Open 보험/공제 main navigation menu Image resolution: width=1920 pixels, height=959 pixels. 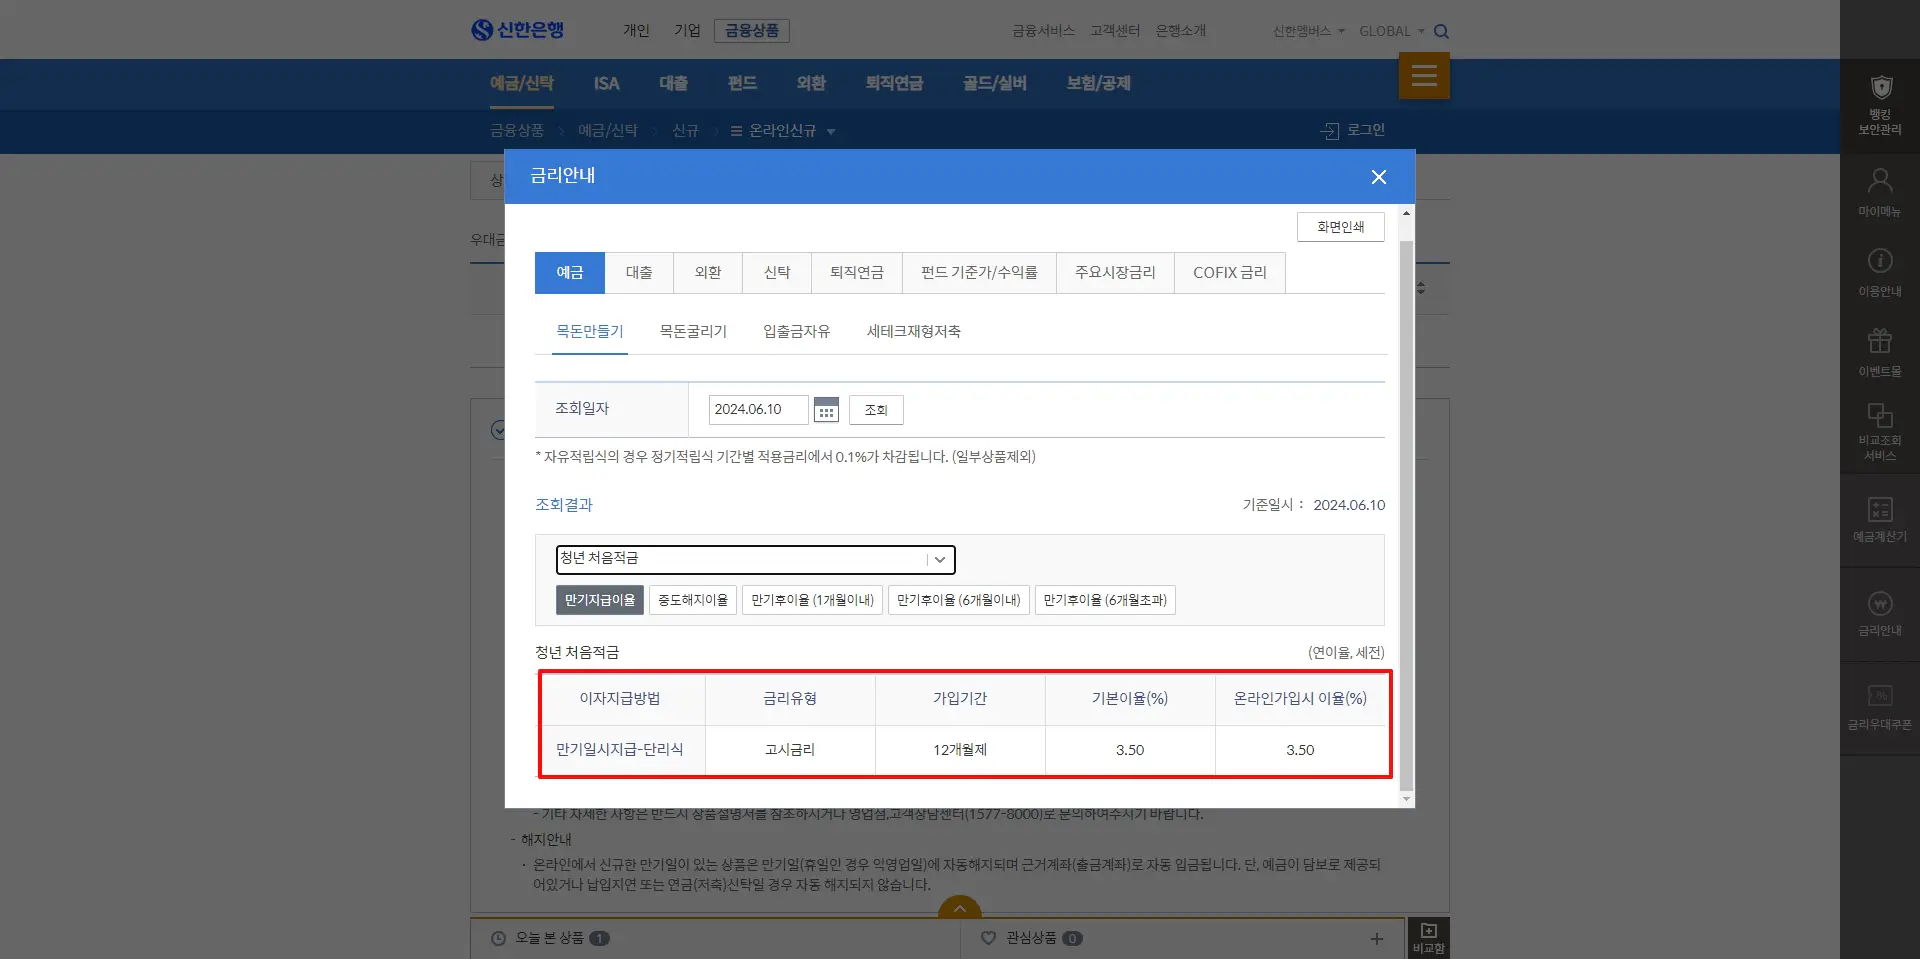click(x=1098, y=83)
